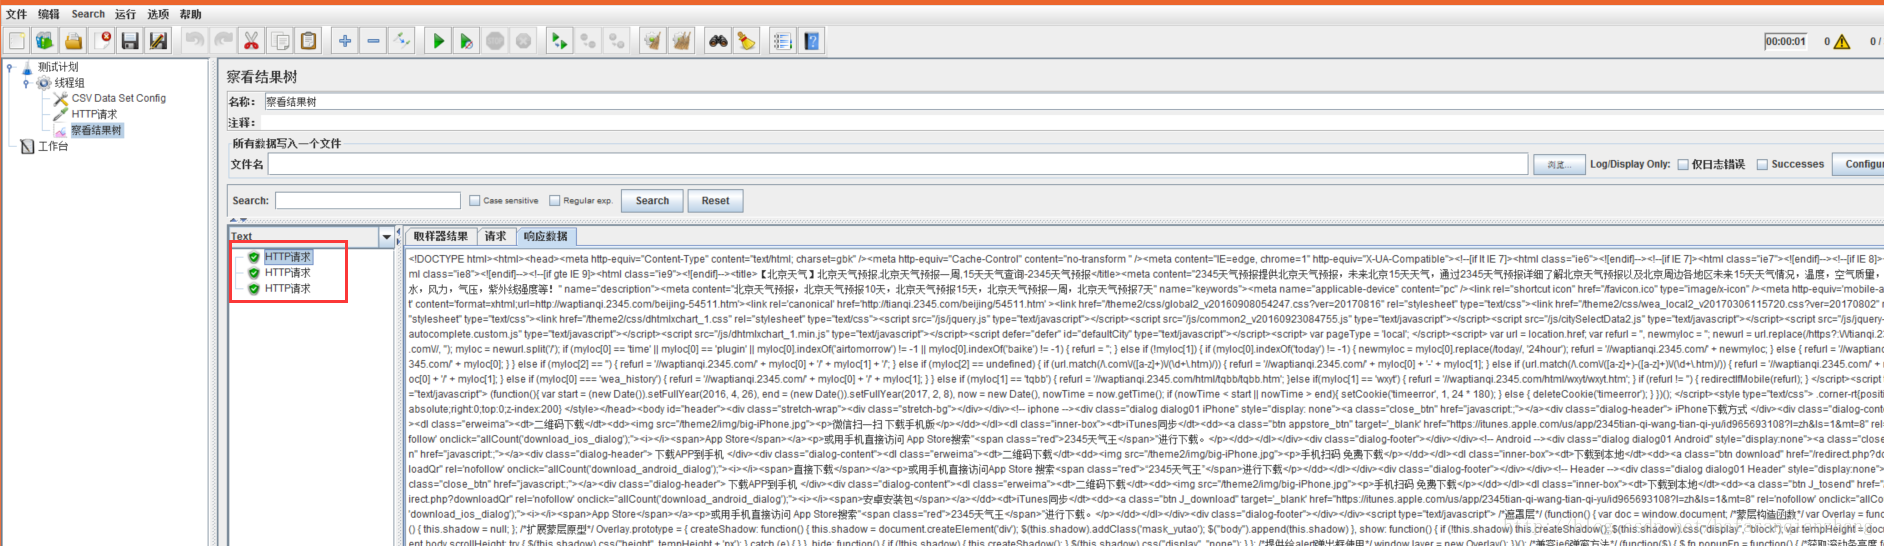Switch to the 请求 tab
1884x546 pixels.
[496, 237]
